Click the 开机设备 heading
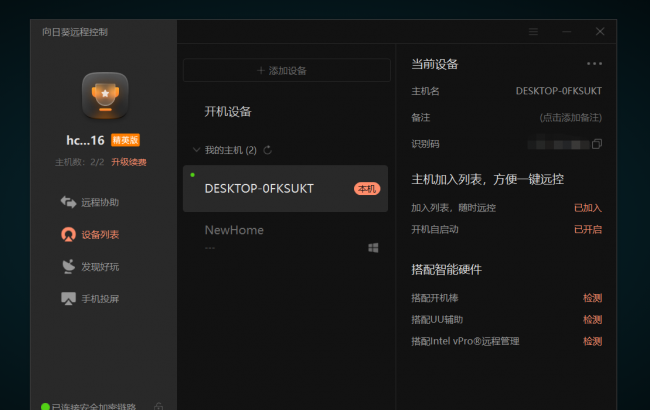 point(228,112)
